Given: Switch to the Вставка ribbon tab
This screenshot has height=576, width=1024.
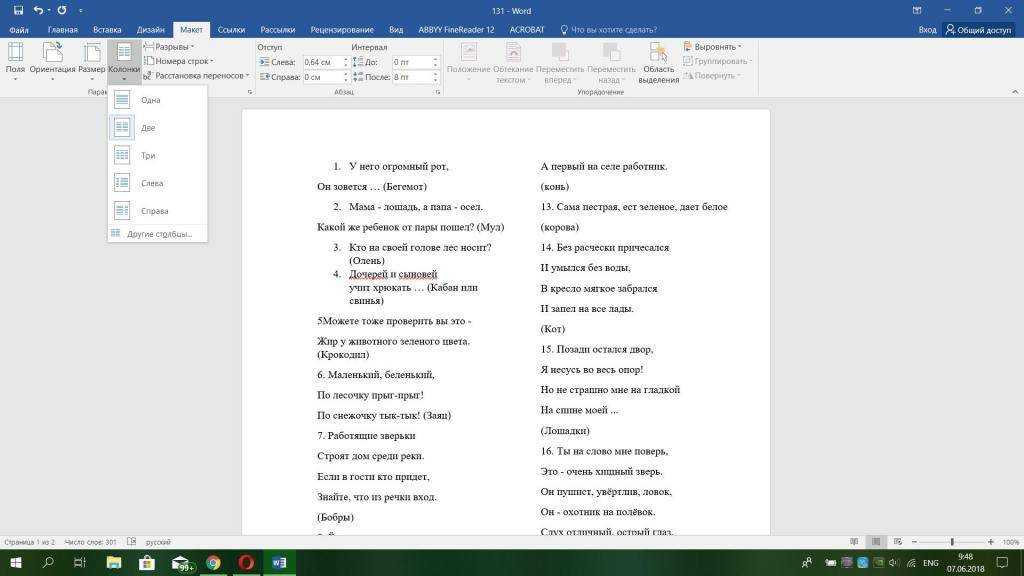Looking at the screenshot, I should click(107, 30).
